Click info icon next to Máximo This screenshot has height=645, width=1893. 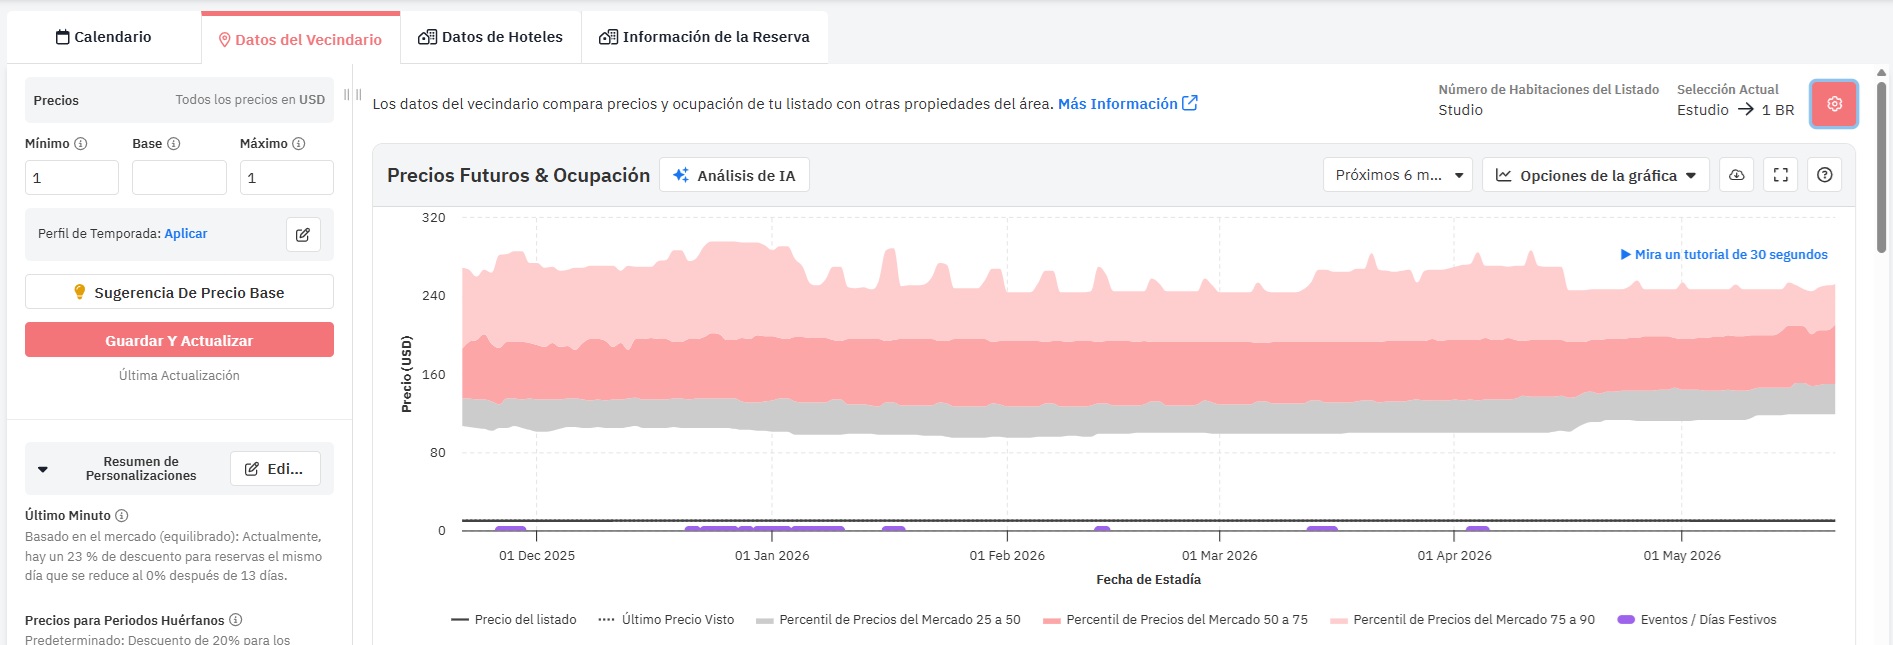299,144
